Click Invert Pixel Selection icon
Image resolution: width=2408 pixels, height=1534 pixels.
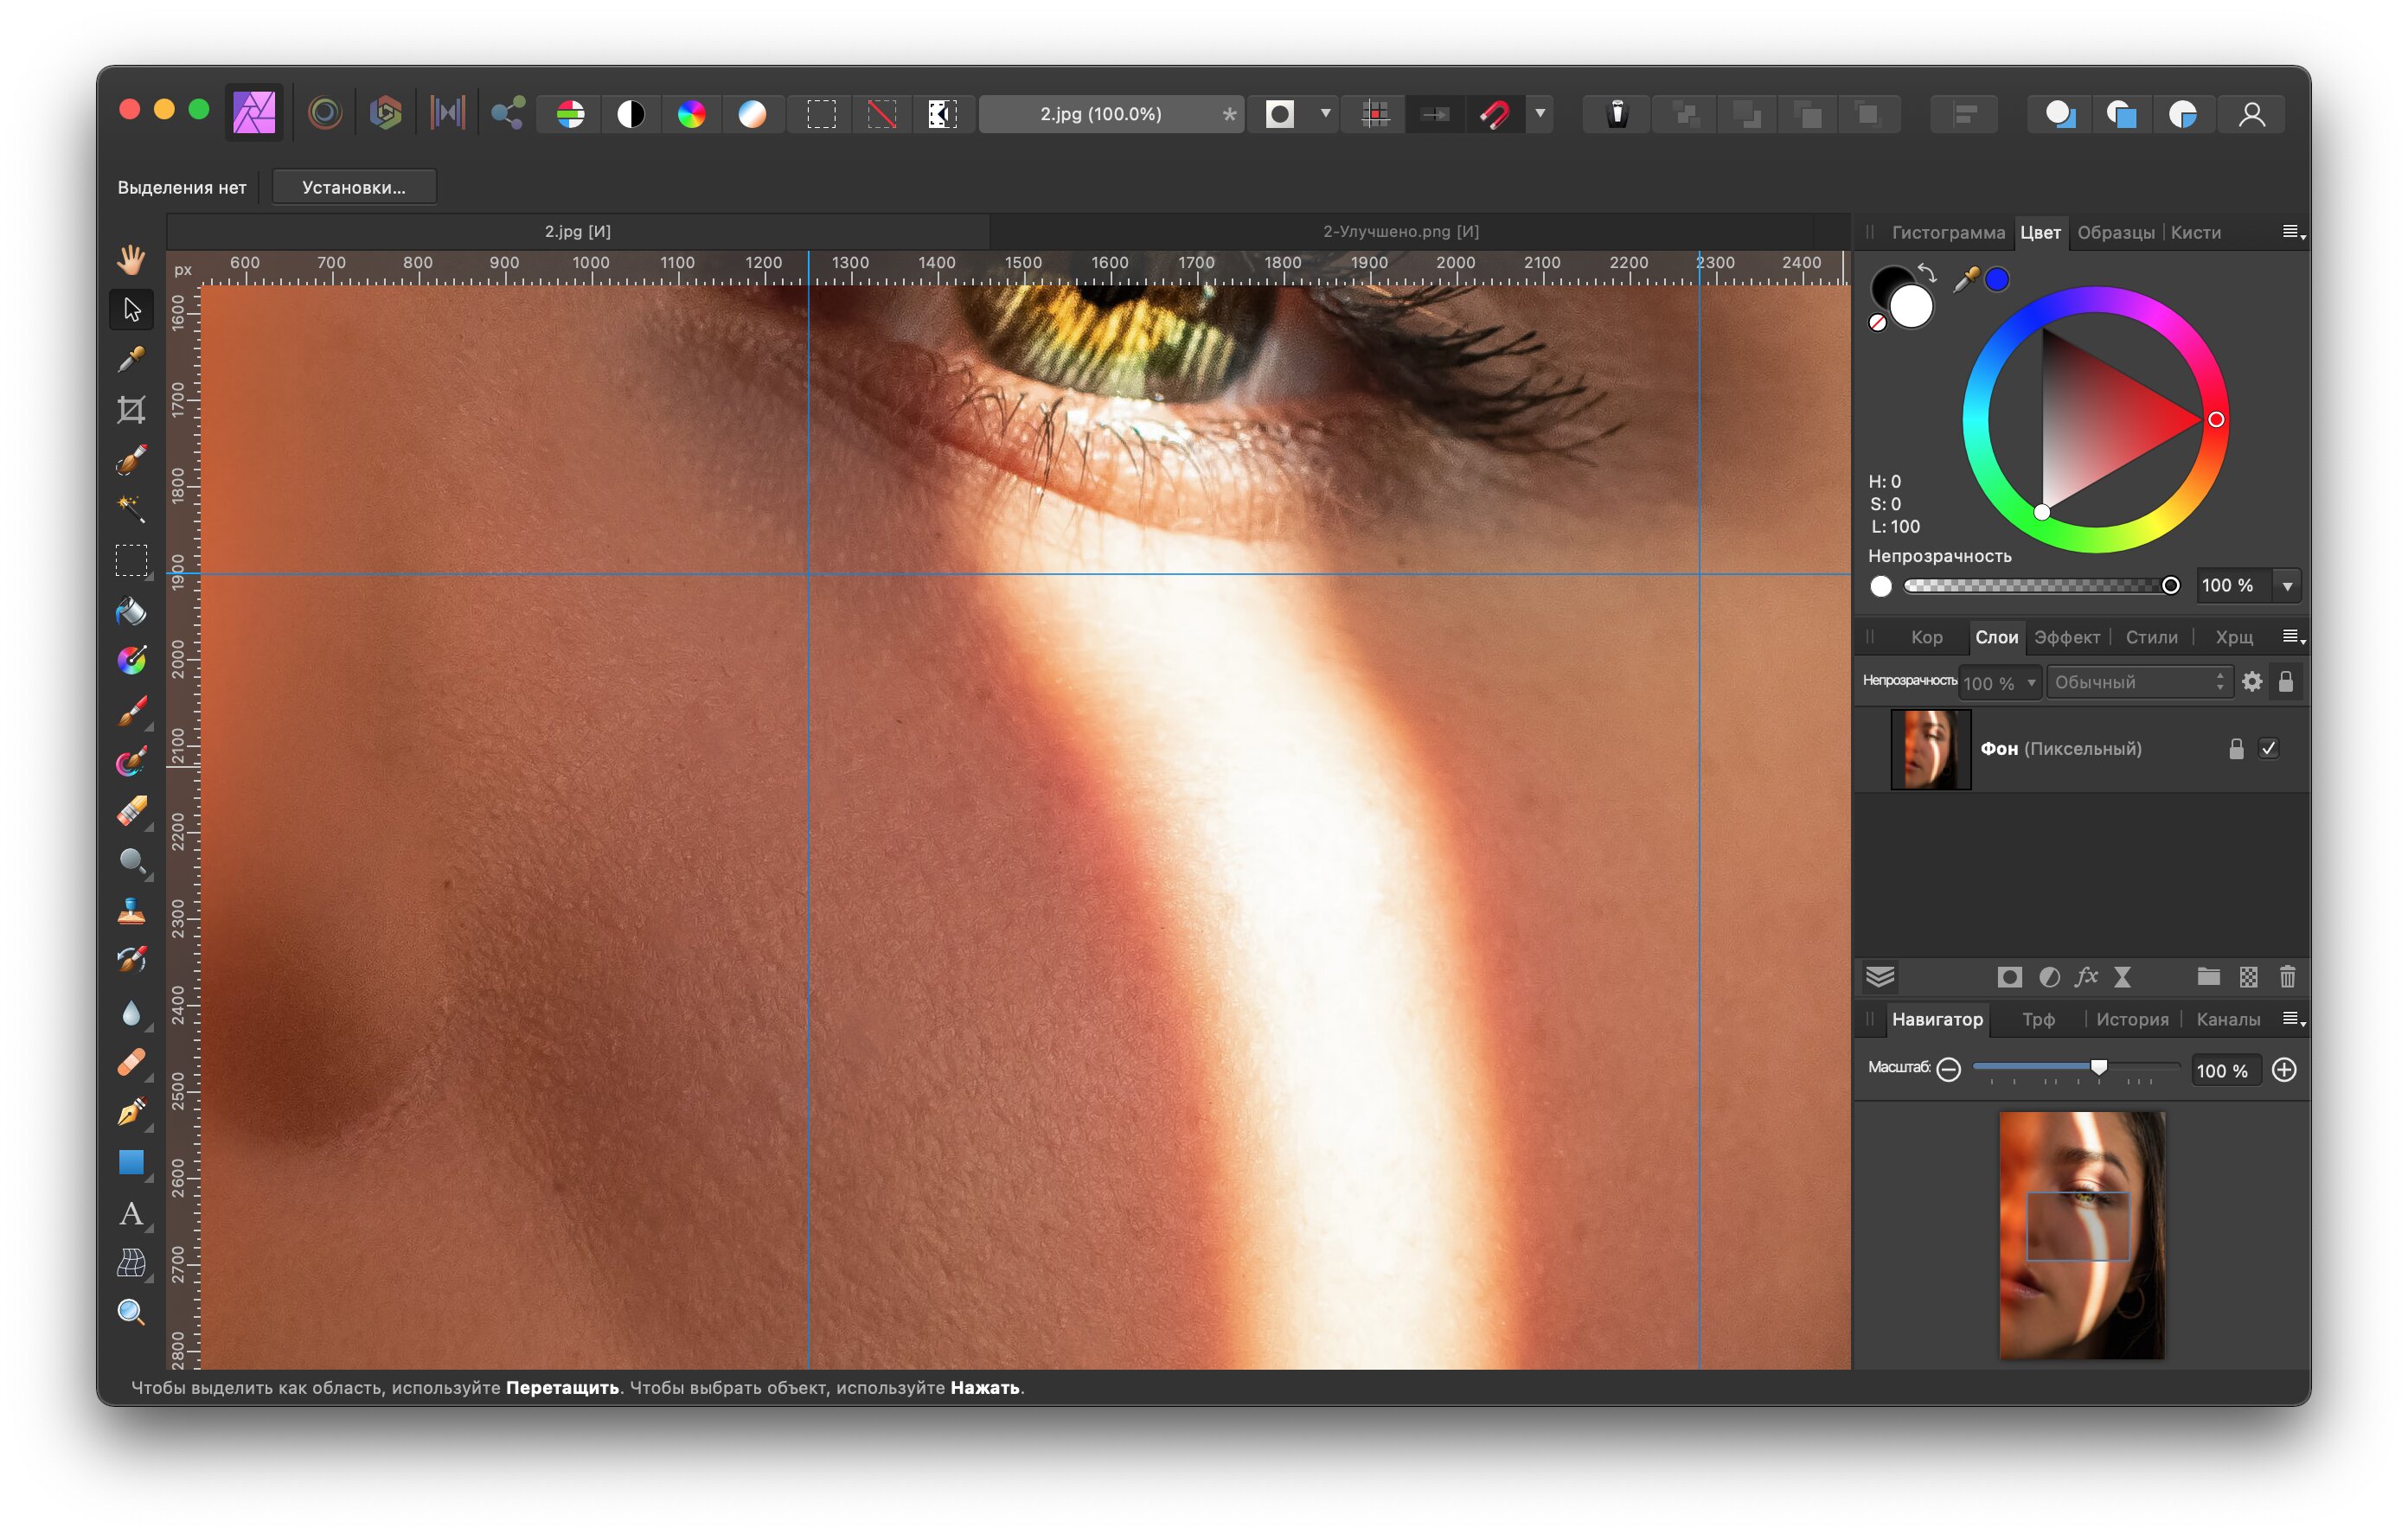pyautogui.click(x=942, y=114)
